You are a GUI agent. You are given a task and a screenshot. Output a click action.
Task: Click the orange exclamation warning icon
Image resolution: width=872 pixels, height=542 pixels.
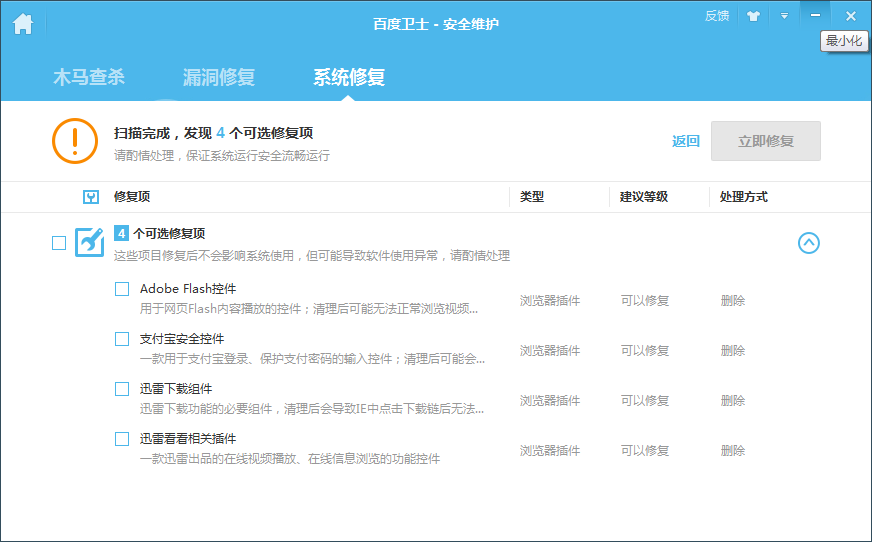pyautogui.click(x=75, y=142)
